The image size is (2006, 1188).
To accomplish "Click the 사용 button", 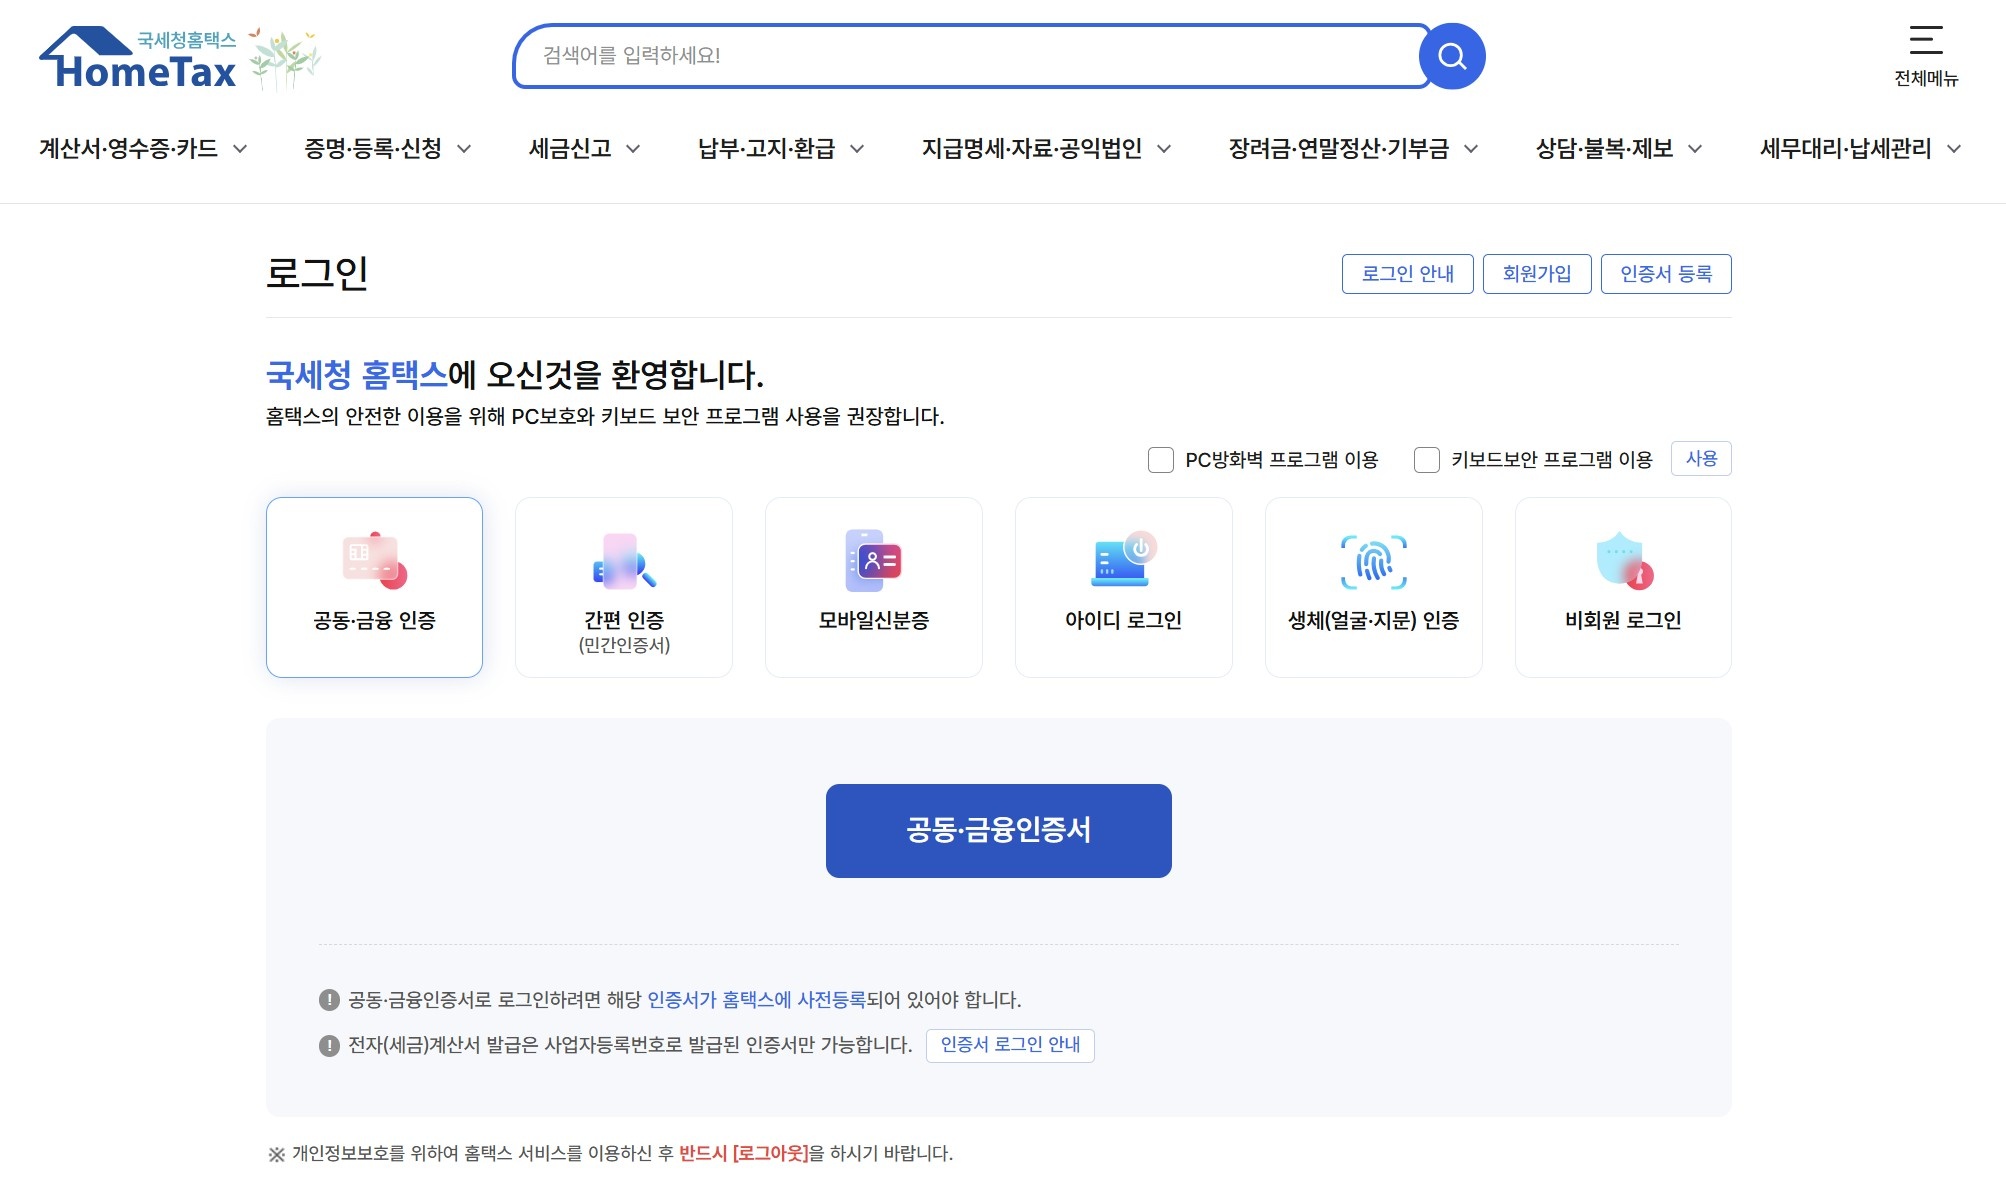I will 1701,459.
